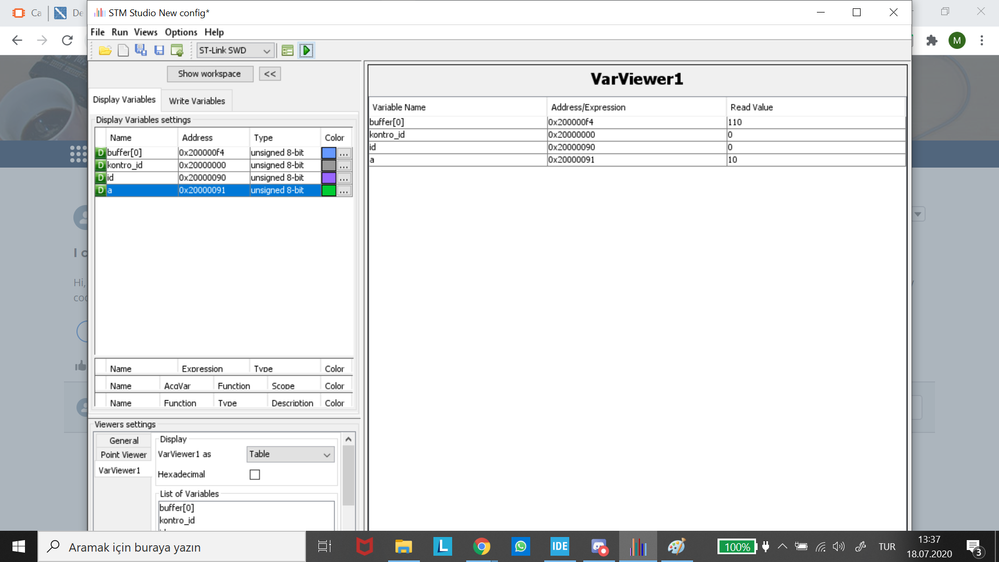Click the AcqVar column header

point(186,386)
